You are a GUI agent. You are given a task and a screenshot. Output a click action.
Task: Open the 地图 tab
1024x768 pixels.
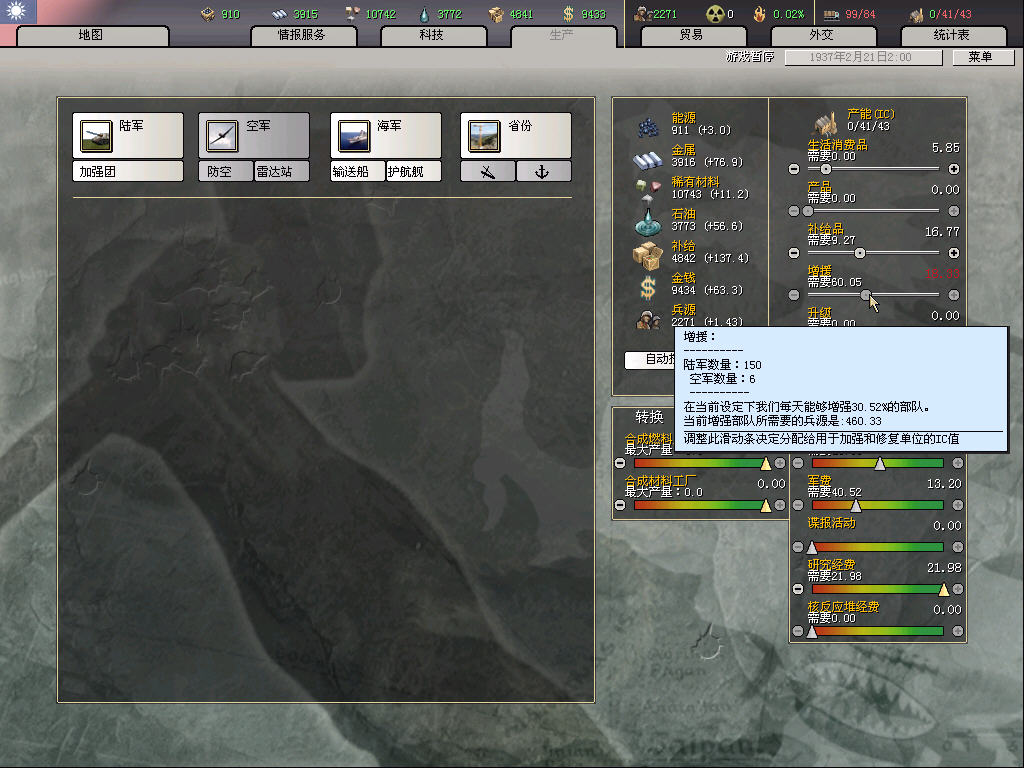pos(92,35)
